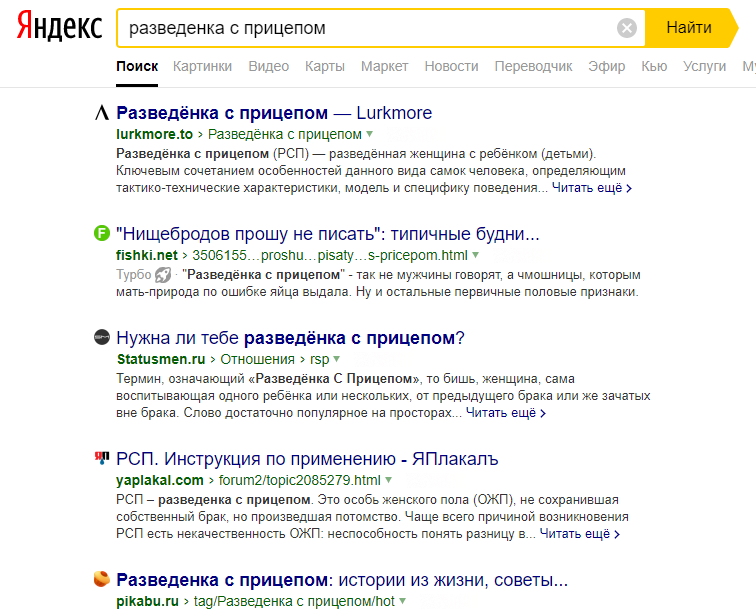Open the Маркет tab

pos(385,66)
